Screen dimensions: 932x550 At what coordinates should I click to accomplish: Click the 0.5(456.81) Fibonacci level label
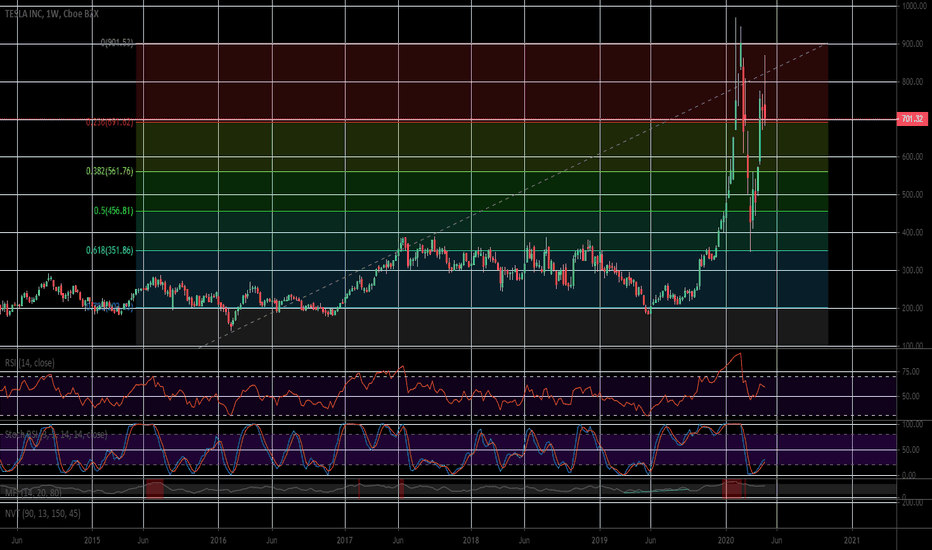coord(114,211)
